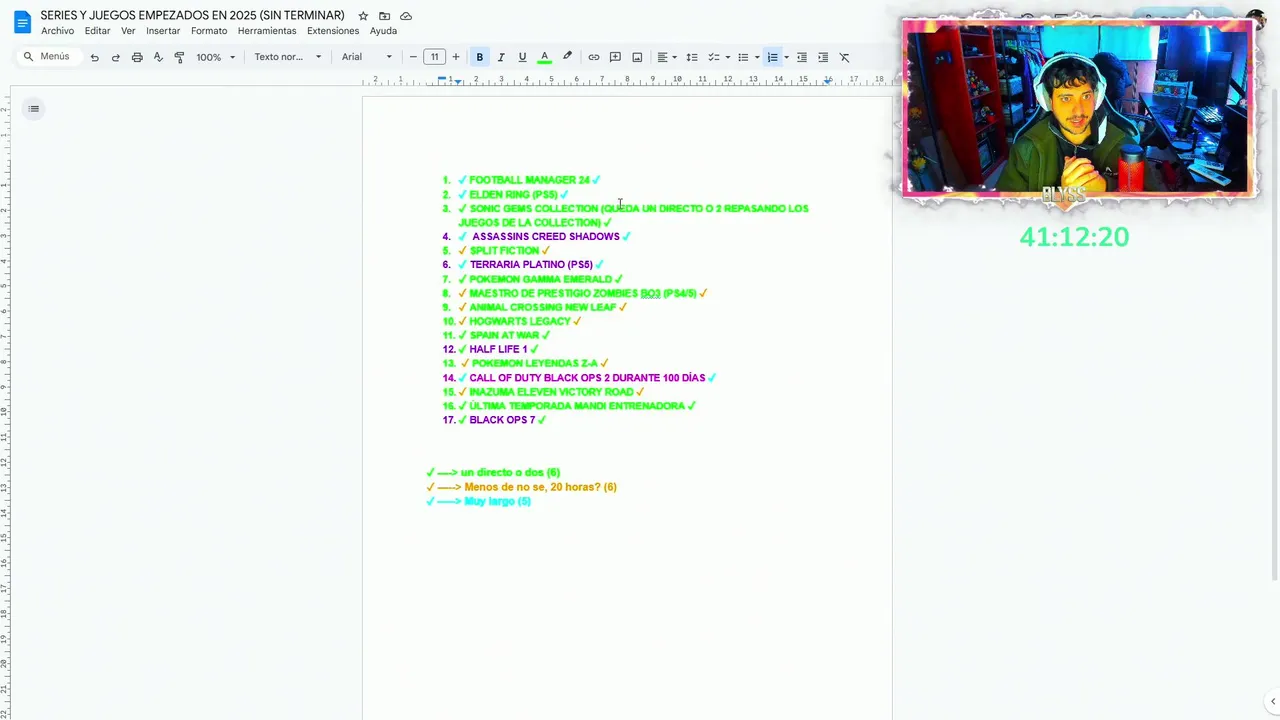Open the Ver menu

click(x=128, y=31)
